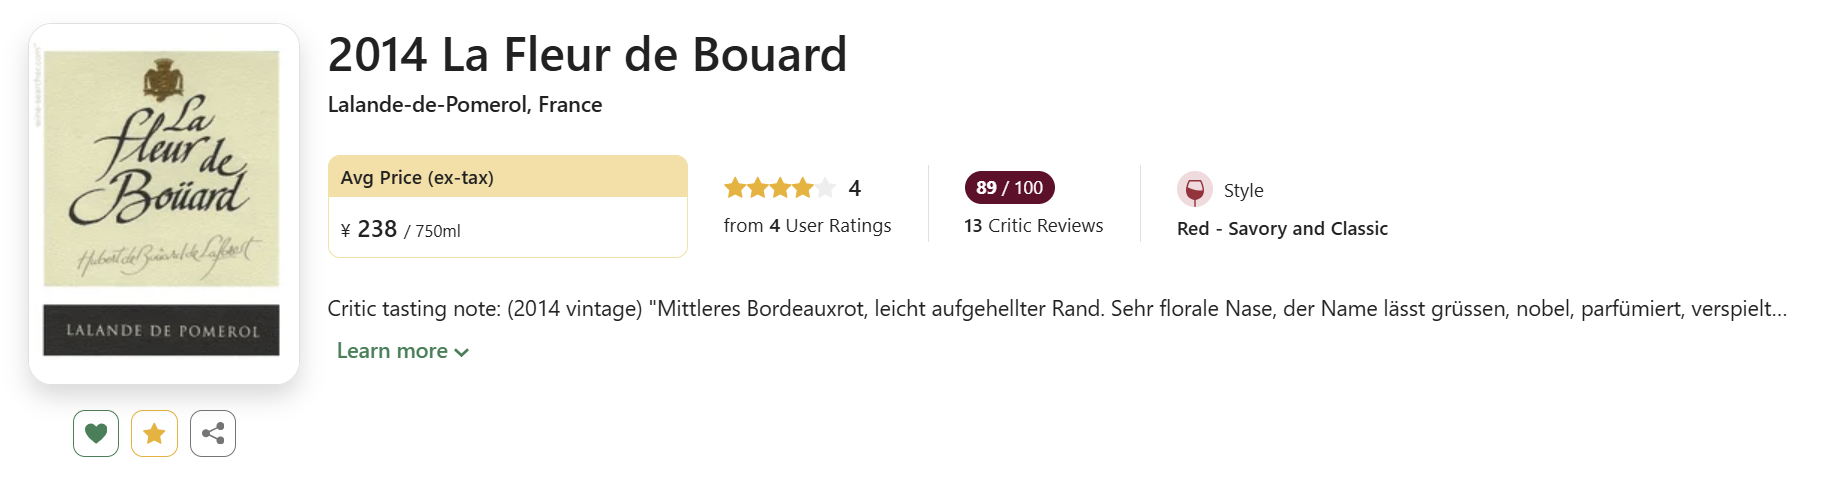
Task: Click the gold star rating icon
Action: click(154, 433)
